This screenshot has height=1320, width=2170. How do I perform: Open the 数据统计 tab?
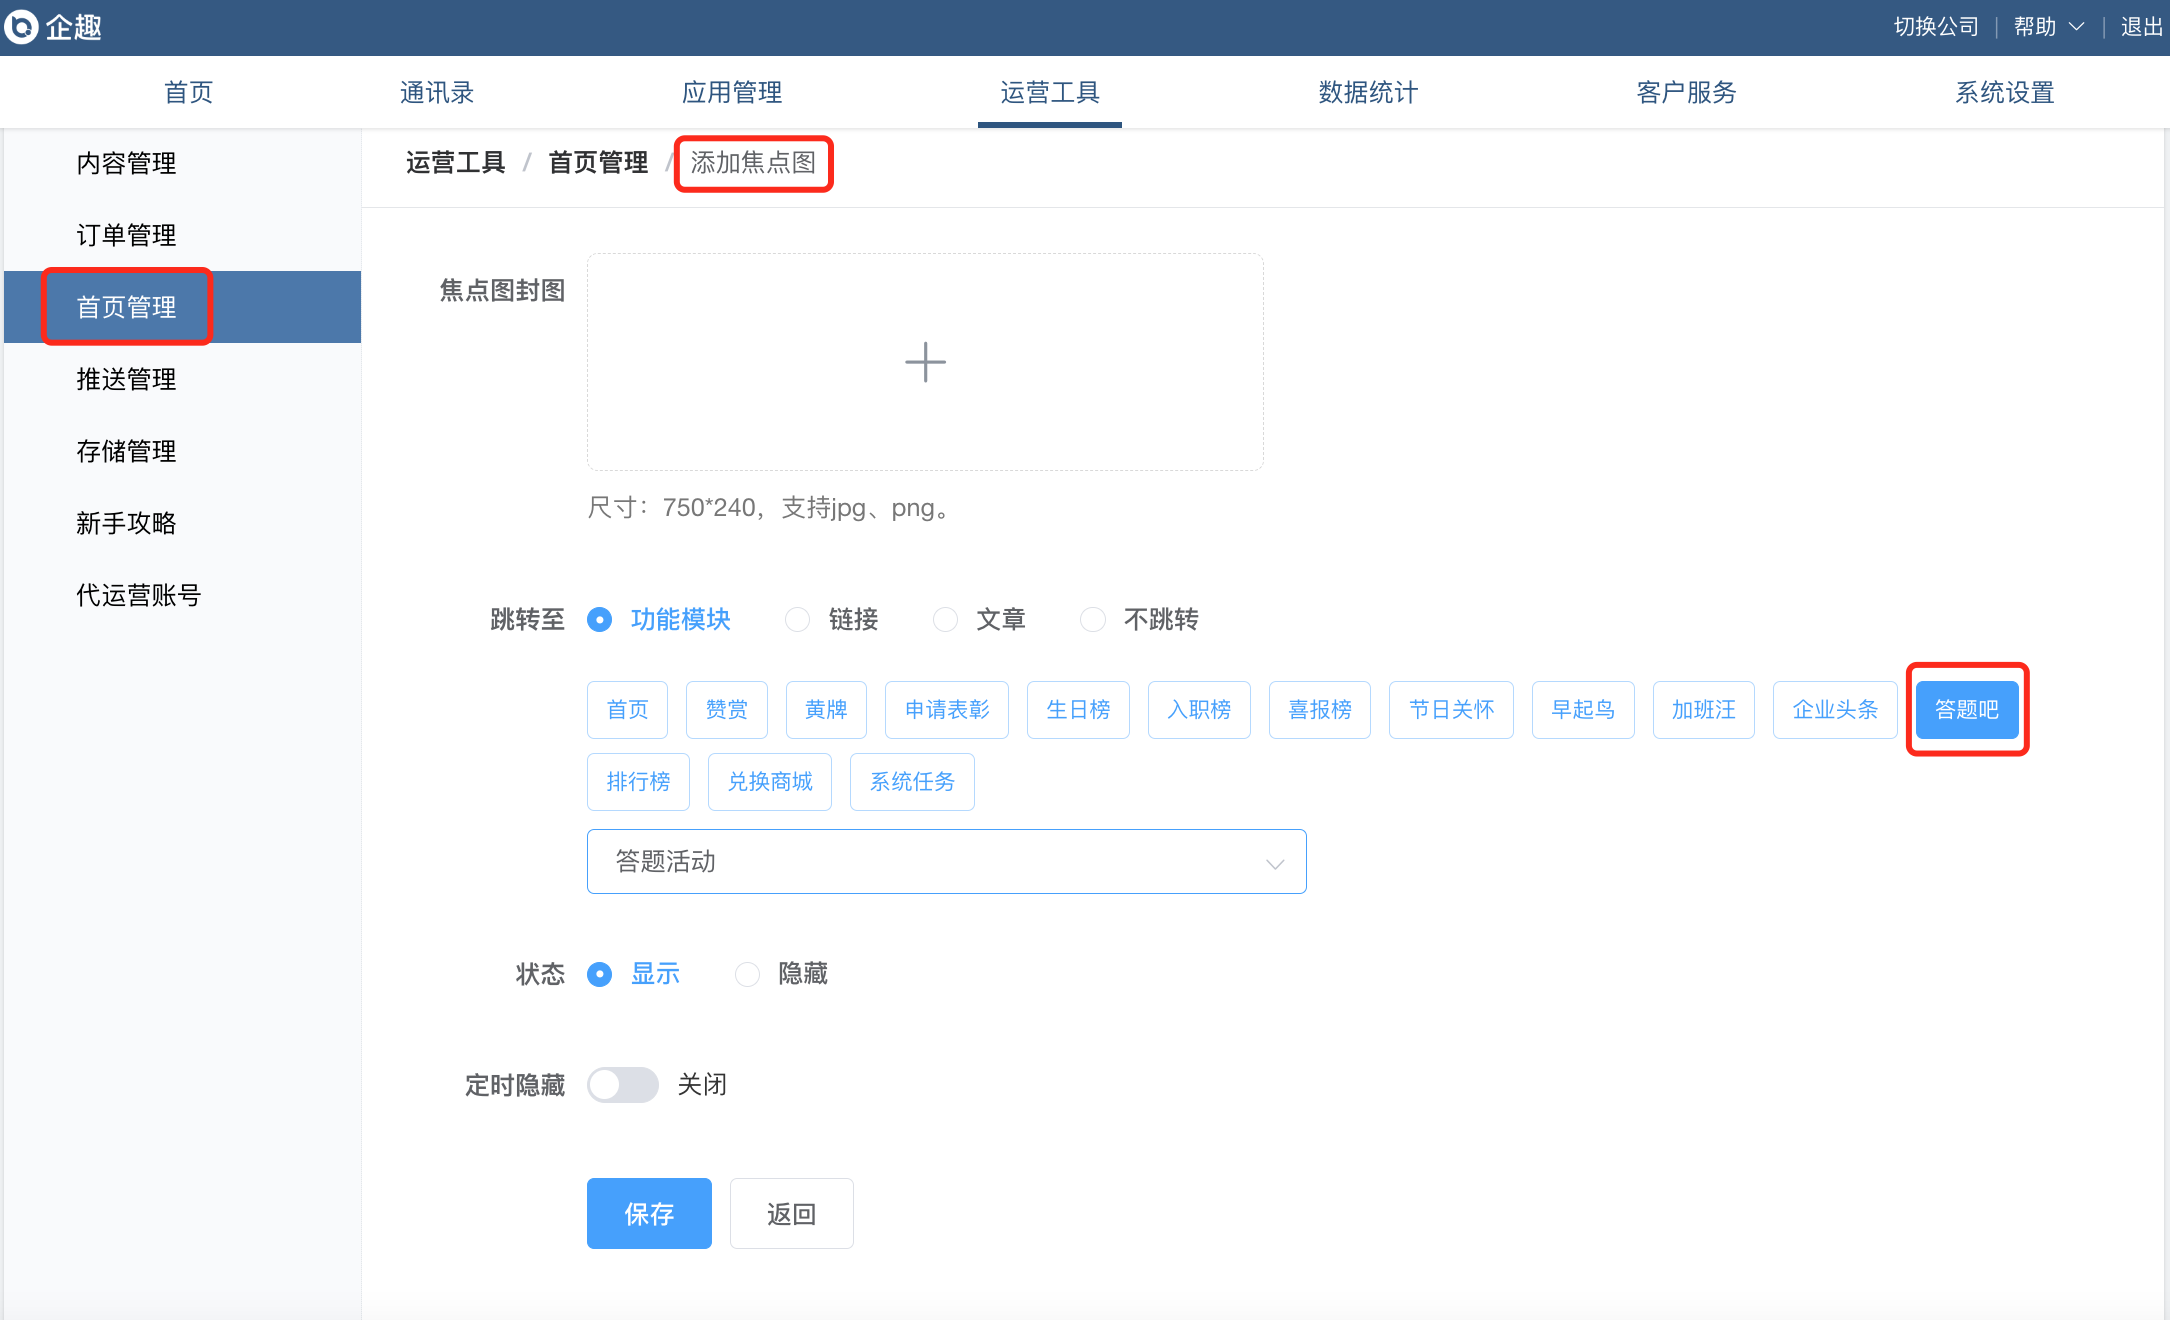click(1368, 92)
